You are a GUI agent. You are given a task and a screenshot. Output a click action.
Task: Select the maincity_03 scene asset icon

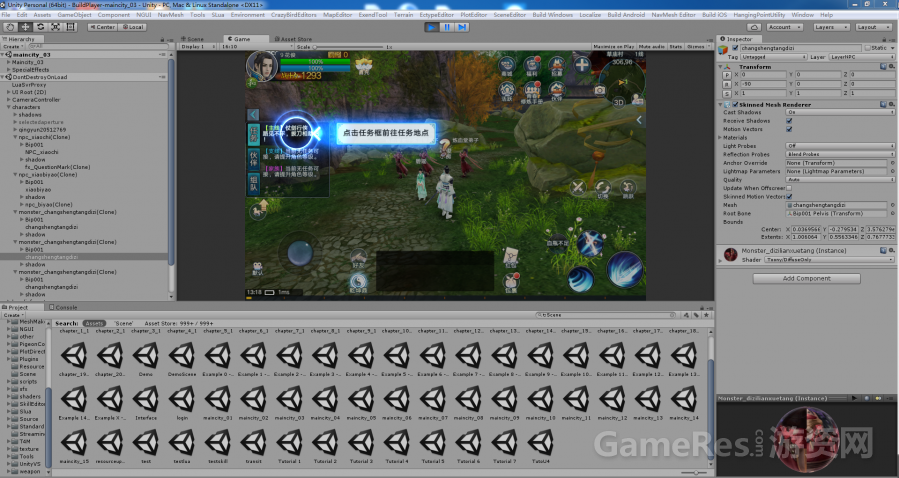point(289,399)
